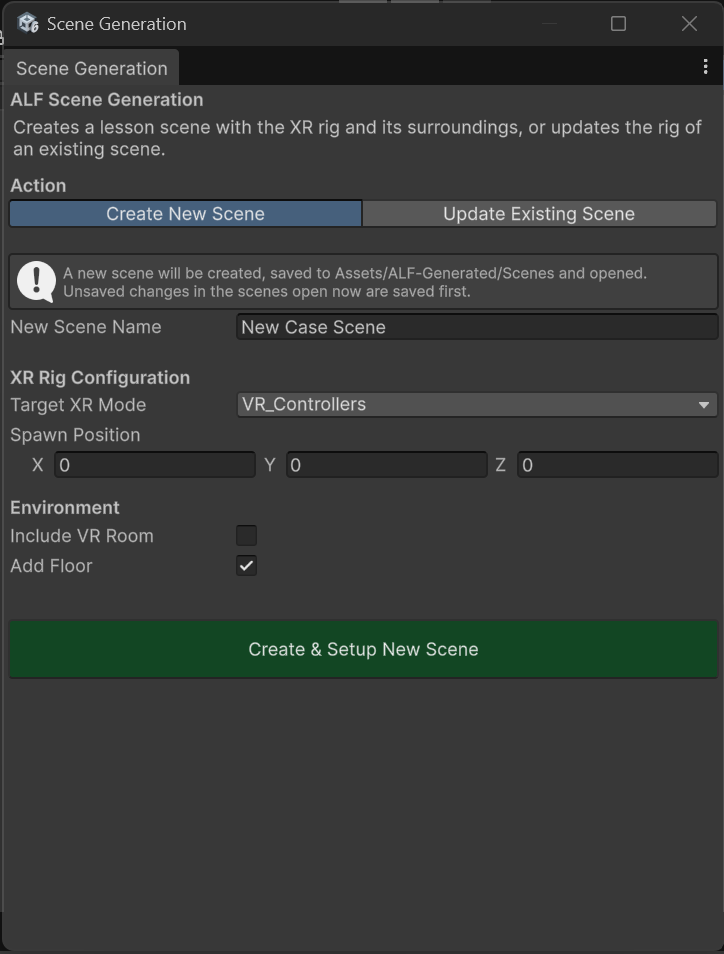Click the 'Target XR Mode' label
724x954 pixels.
pyautogui.click(x=78, y=405)
